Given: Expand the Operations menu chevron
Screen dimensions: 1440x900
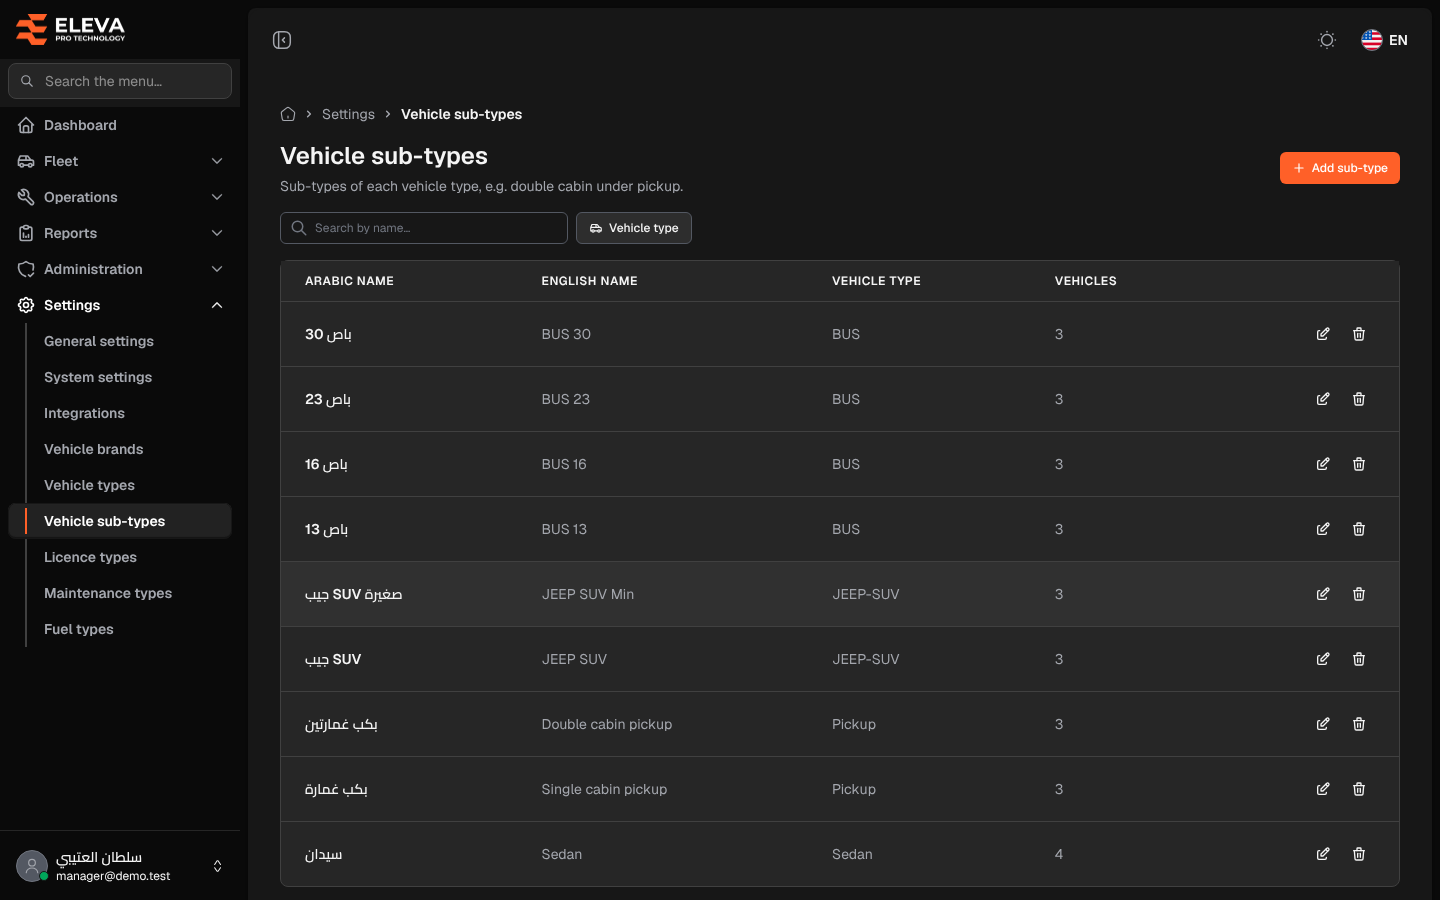Looking at the screenshot, I should click(217, 197).
